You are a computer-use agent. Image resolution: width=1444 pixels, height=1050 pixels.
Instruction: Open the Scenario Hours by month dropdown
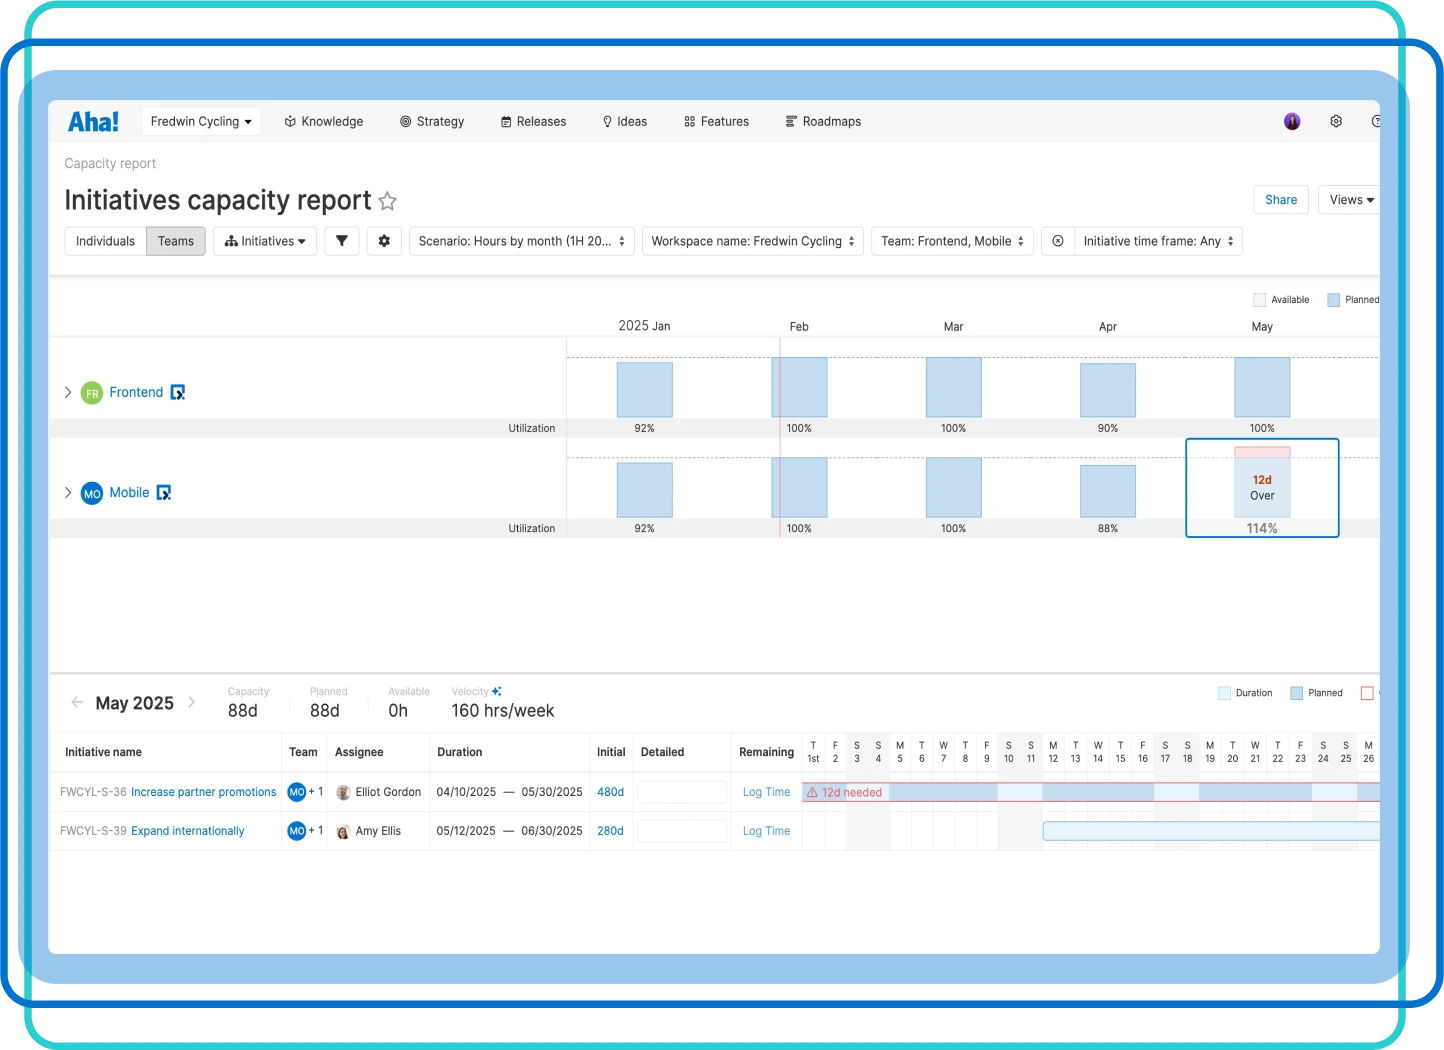coord(522,241)
